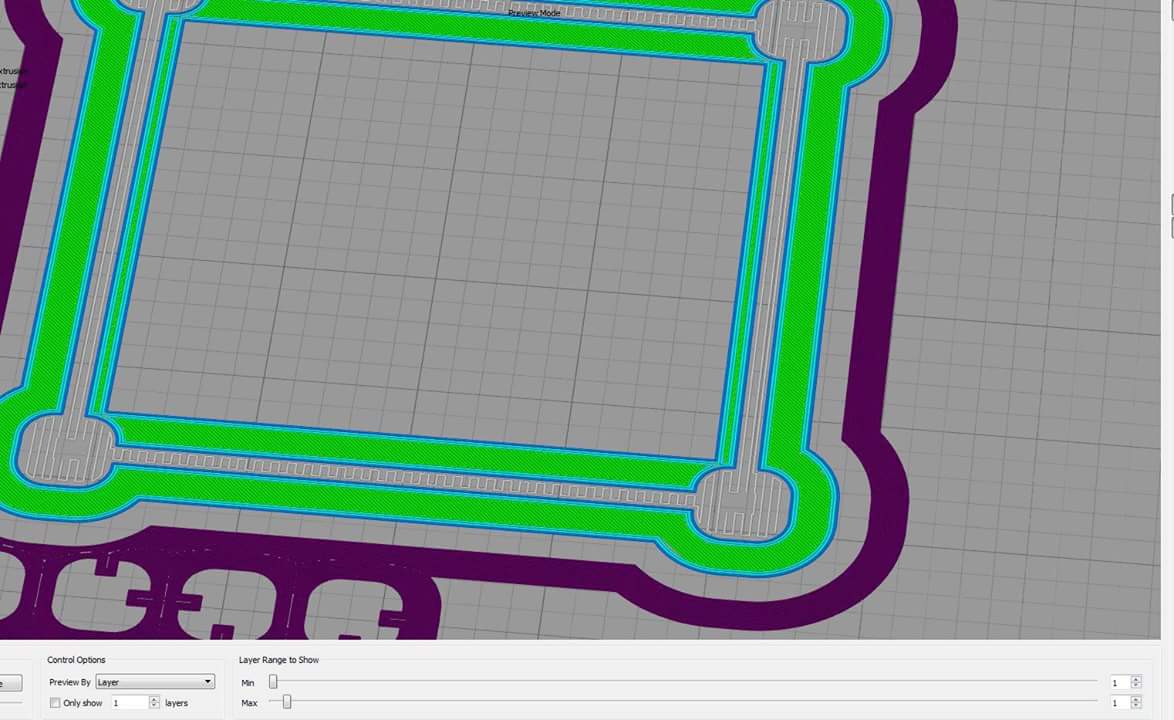Image resolution: width=1174 pixels, height=720 pixels.
Task: Select the Max layer value field
Action: tap(1119, 703)
